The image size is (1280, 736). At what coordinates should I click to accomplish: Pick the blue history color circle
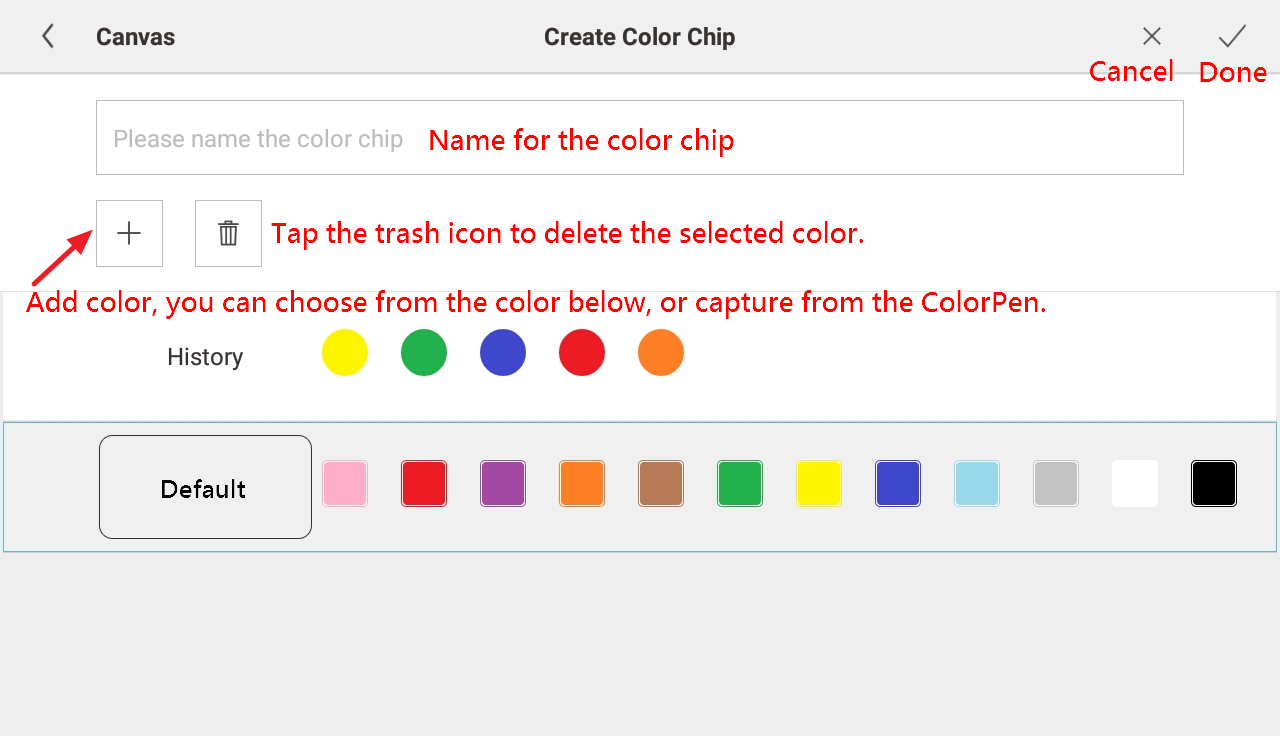coord(503,353)
